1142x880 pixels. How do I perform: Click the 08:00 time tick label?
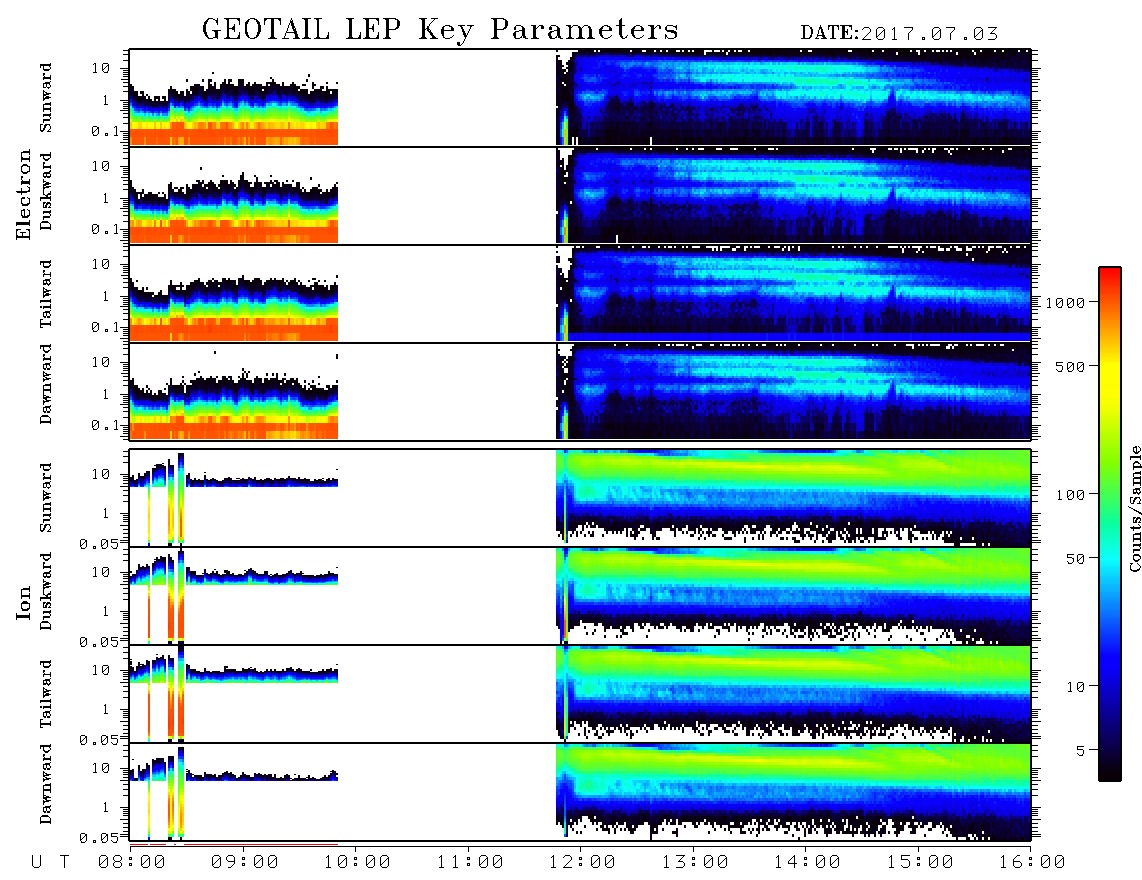point(132,862)
